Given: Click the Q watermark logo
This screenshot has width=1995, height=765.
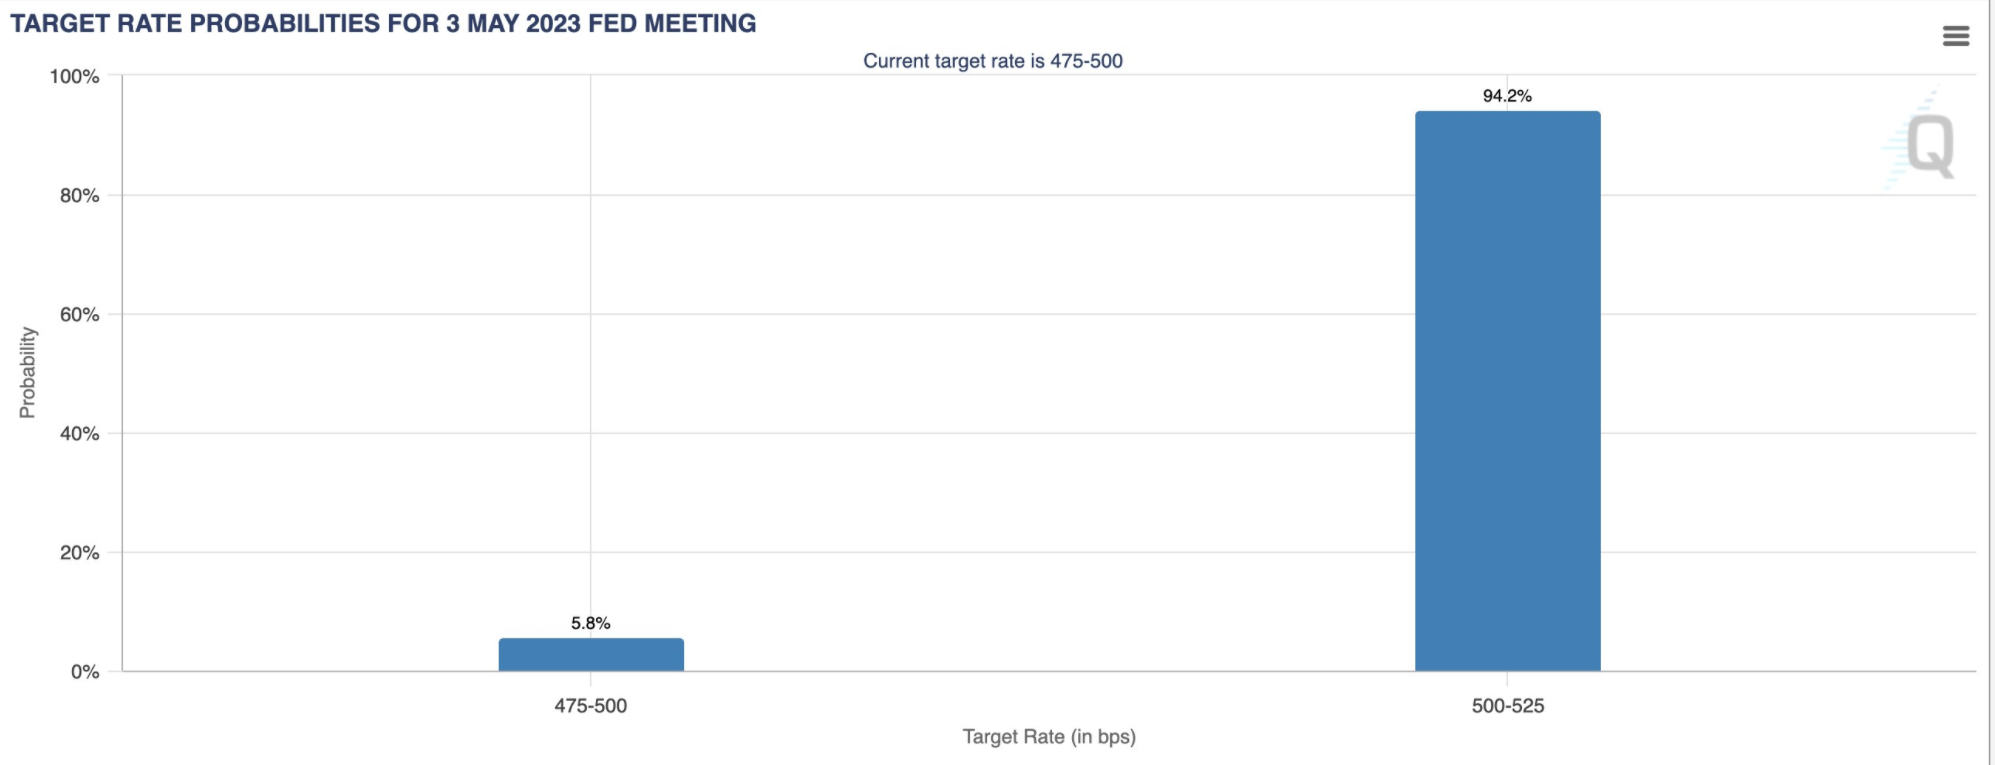Looking at the screenshot, I should (x=1929, y=145).
